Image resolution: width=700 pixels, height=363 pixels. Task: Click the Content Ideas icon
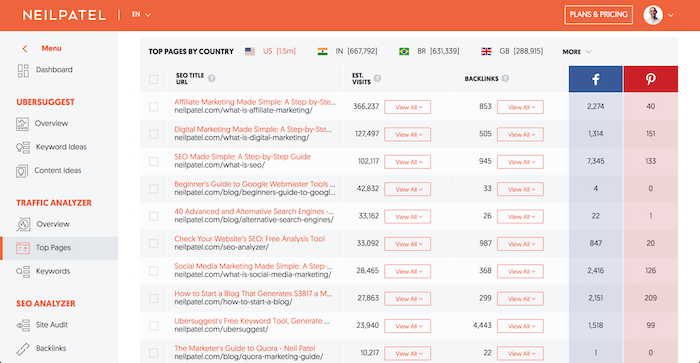coord(22,171)
